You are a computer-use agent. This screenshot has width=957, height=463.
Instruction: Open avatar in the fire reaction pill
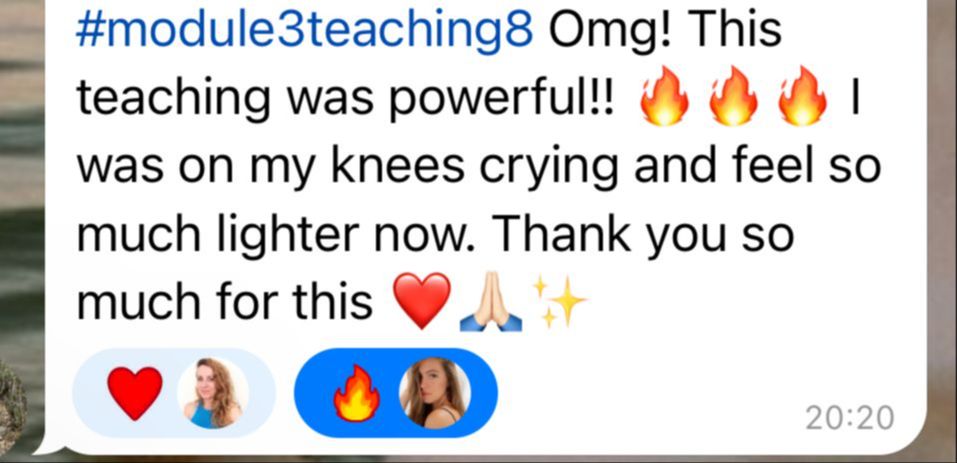click(435, 393)
